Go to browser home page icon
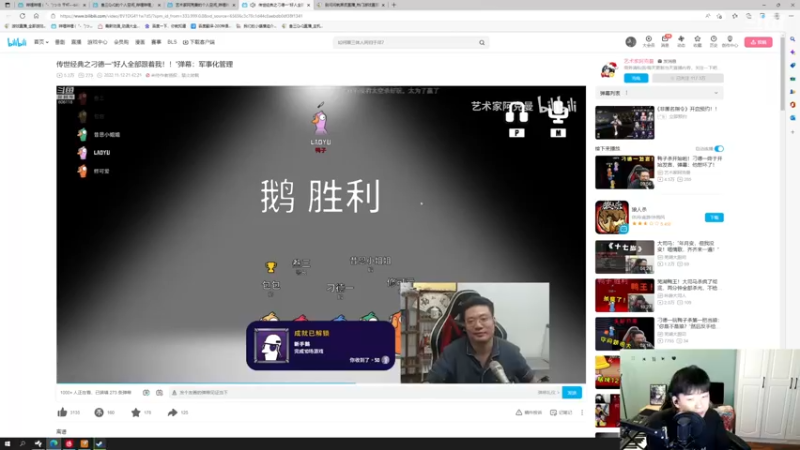 (x=36, y=16)
